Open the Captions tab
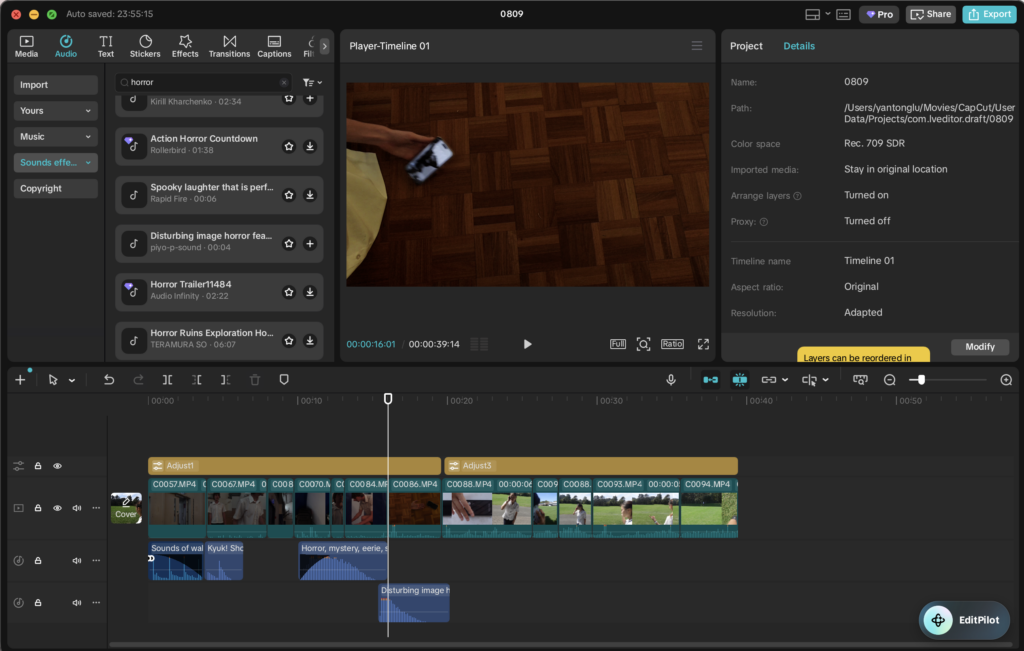 (274, 46)
